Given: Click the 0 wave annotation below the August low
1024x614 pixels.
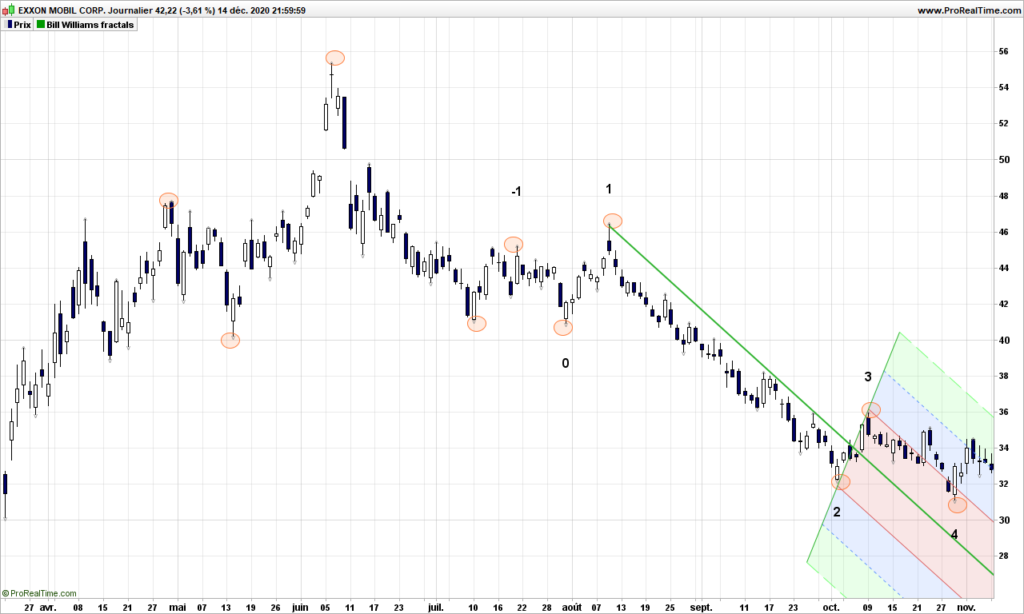Looking at the screenshot, I should coord(566,363).
